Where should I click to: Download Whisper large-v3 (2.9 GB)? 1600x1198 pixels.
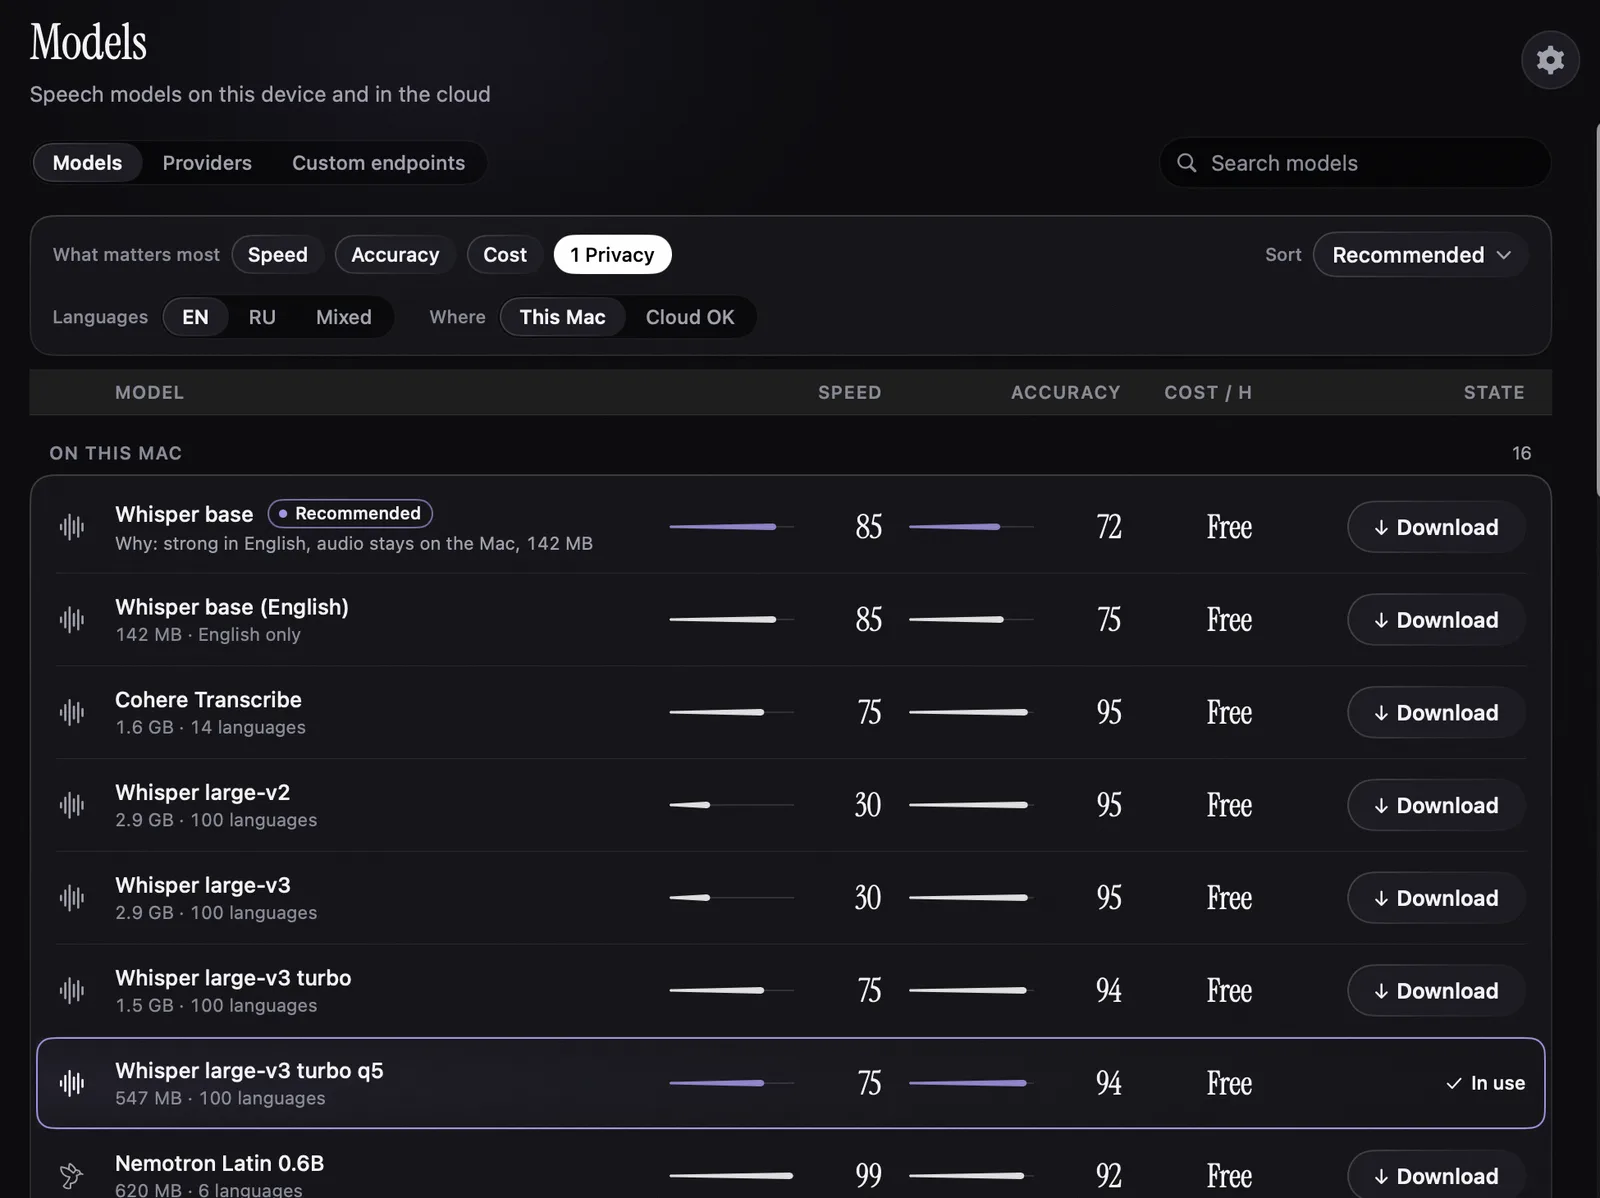[1436, 898]
